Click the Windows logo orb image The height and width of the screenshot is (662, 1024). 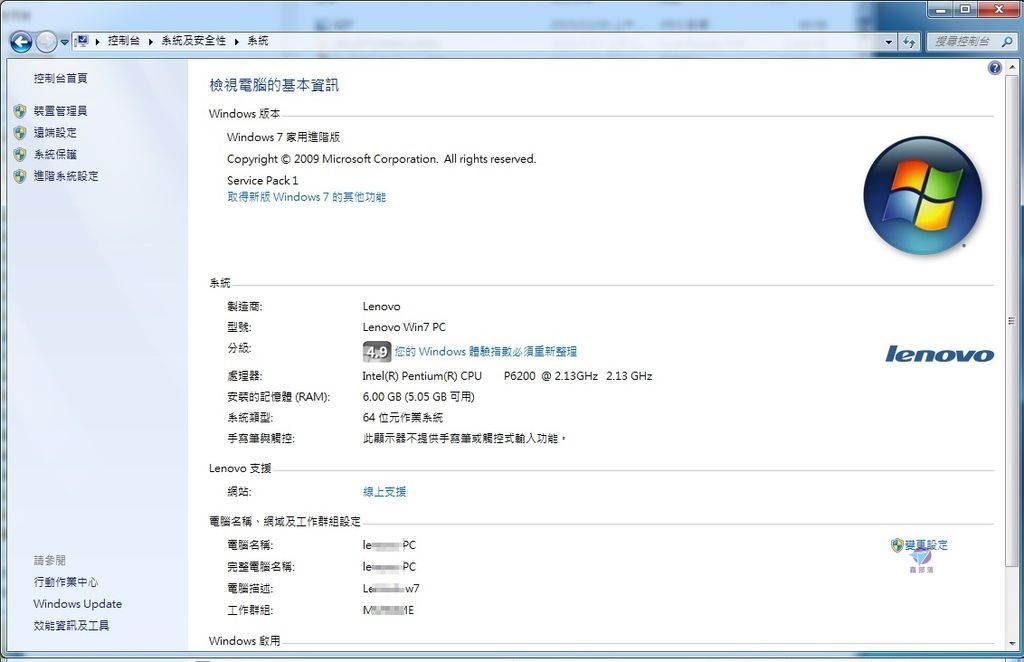point(923,195)
